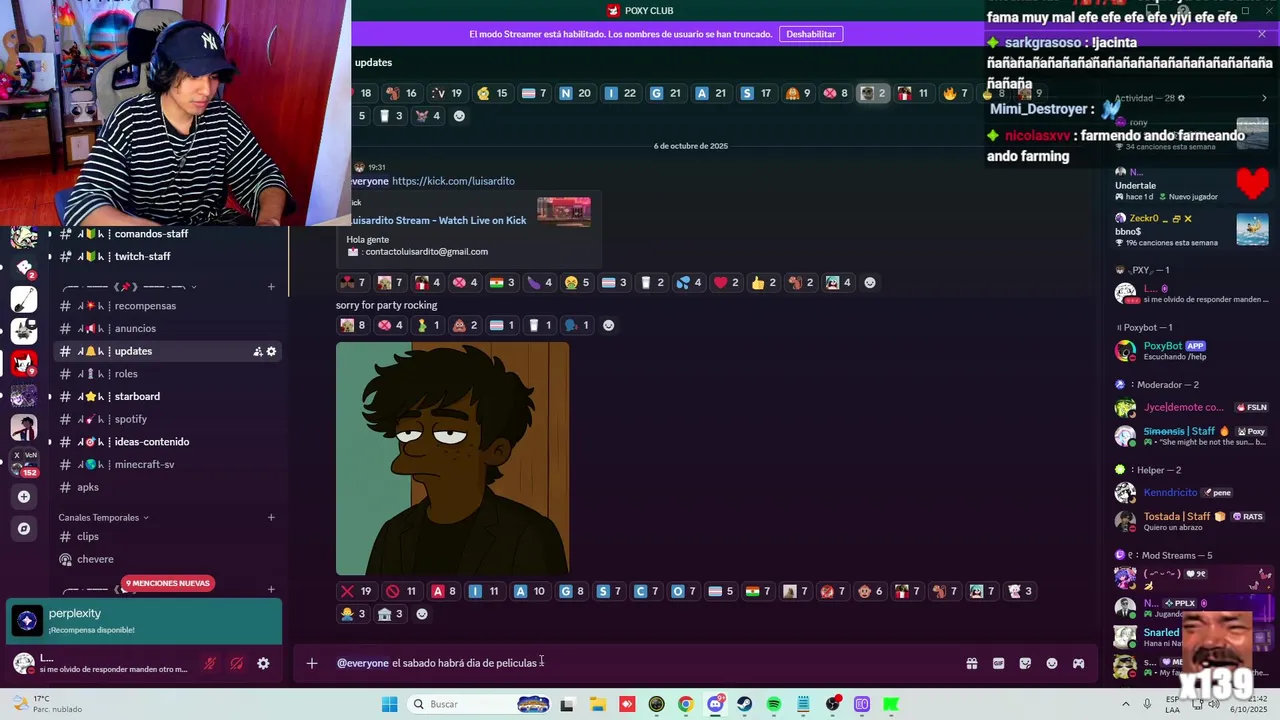The image size is (1280, 720).
Task: Open Kenndricito member profile
Action: 1191,492
